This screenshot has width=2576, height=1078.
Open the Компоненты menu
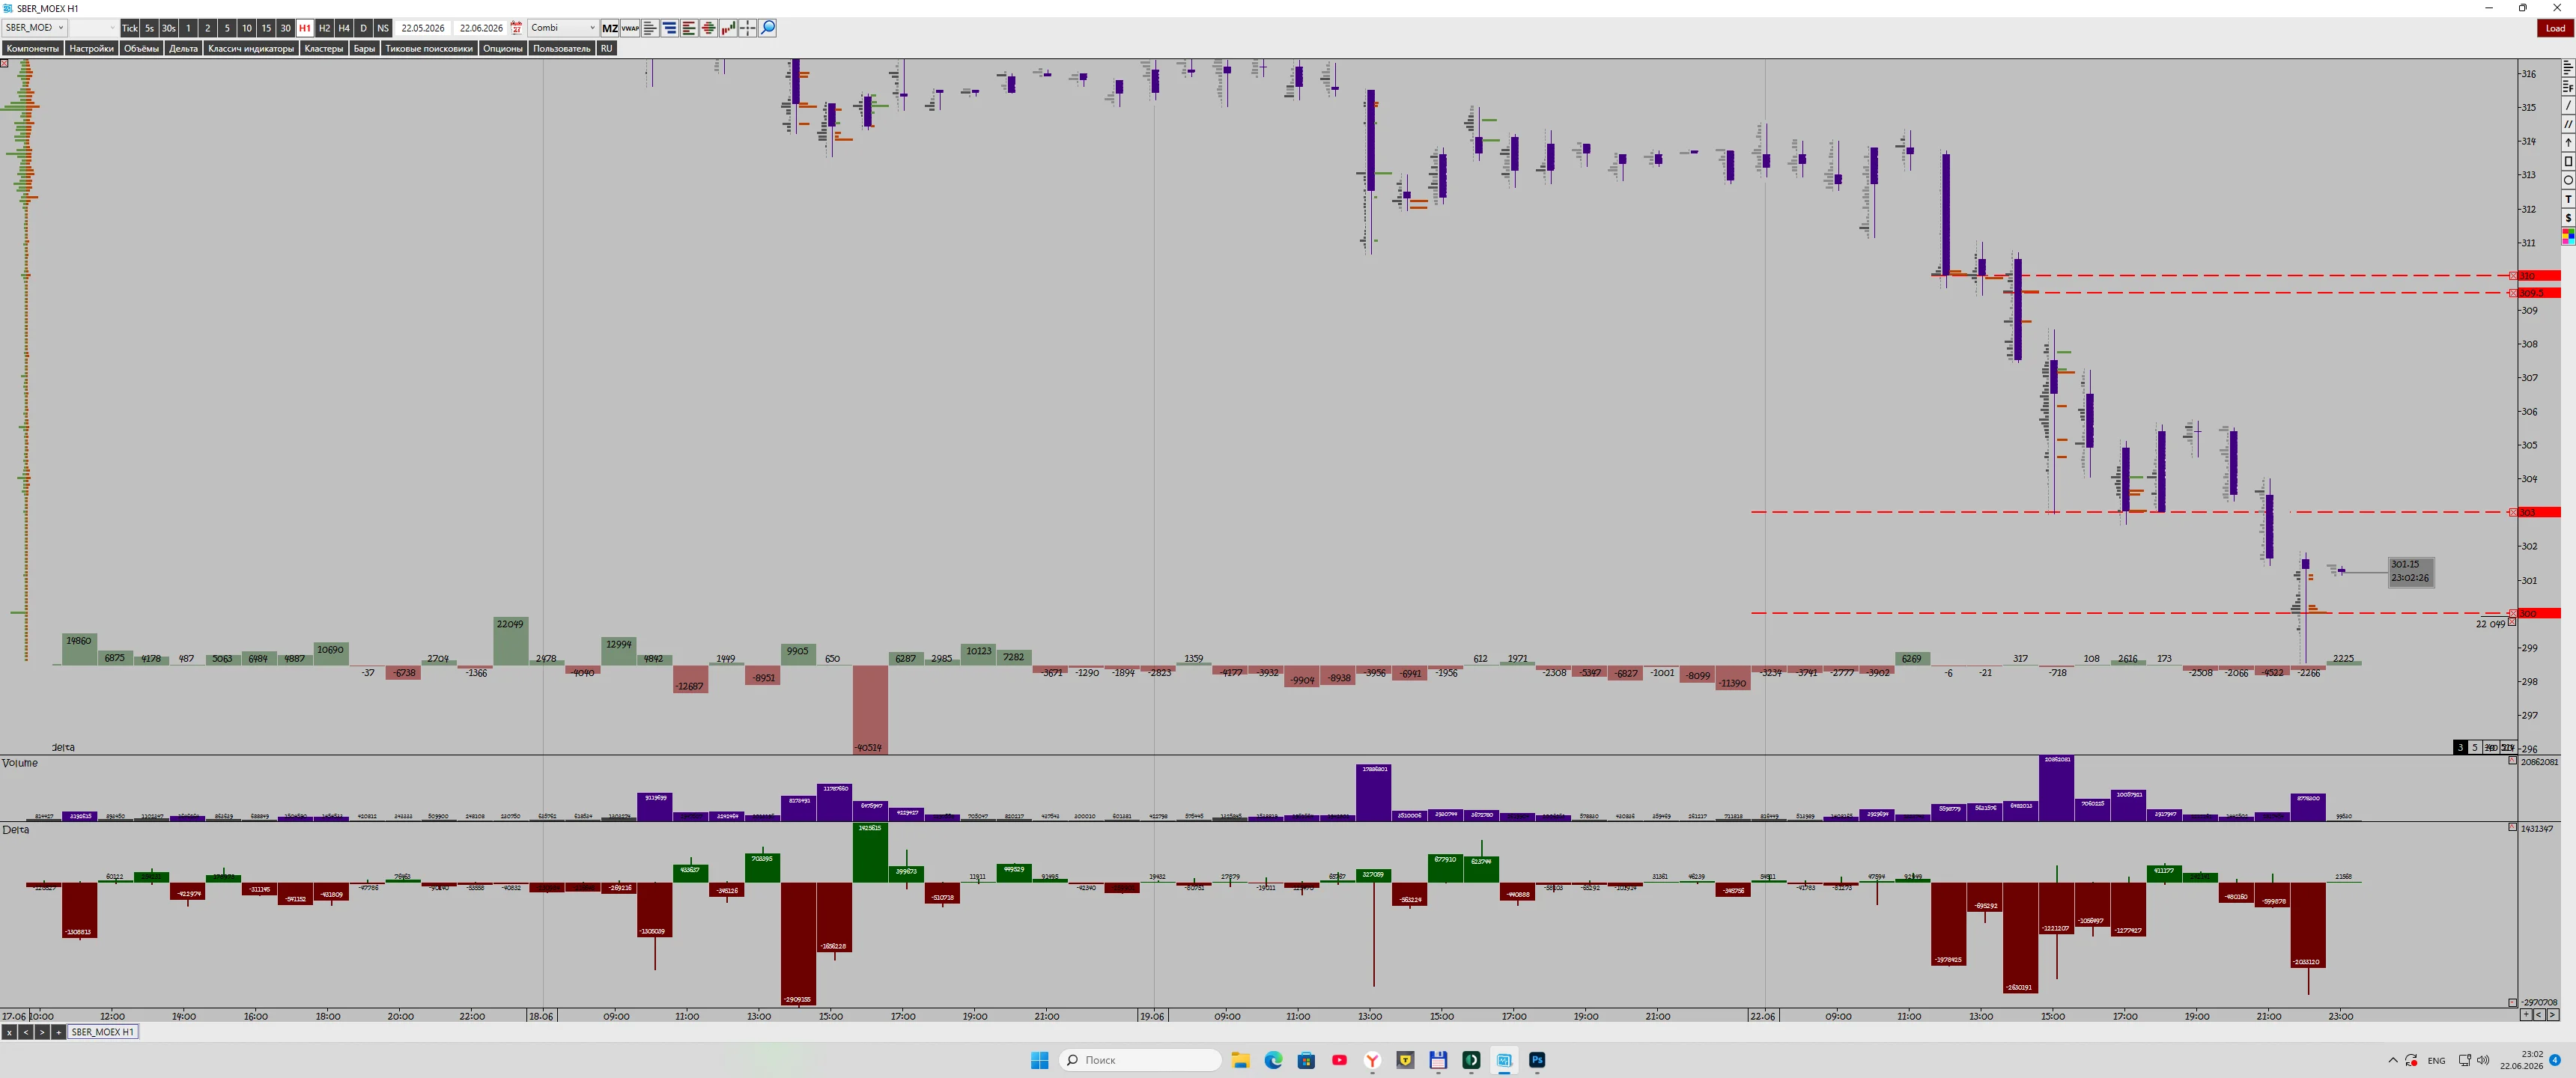[x=33, y=48]
